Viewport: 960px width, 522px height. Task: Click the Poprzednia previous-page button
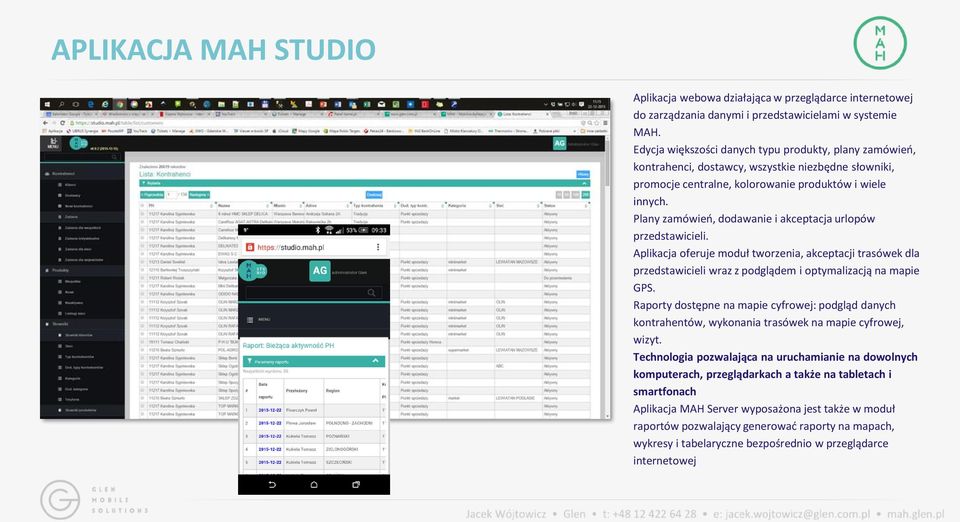pyautogui.click(x=152, y=195)
